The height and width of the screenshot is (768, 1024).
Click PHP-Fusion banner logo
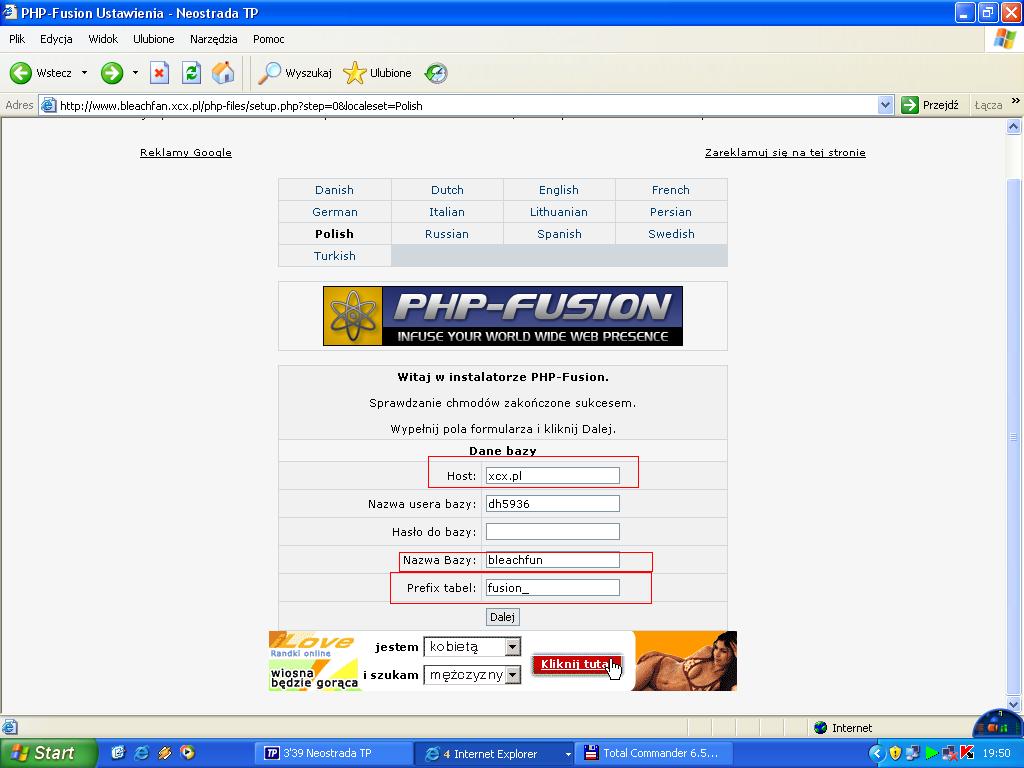pos(503,316)
